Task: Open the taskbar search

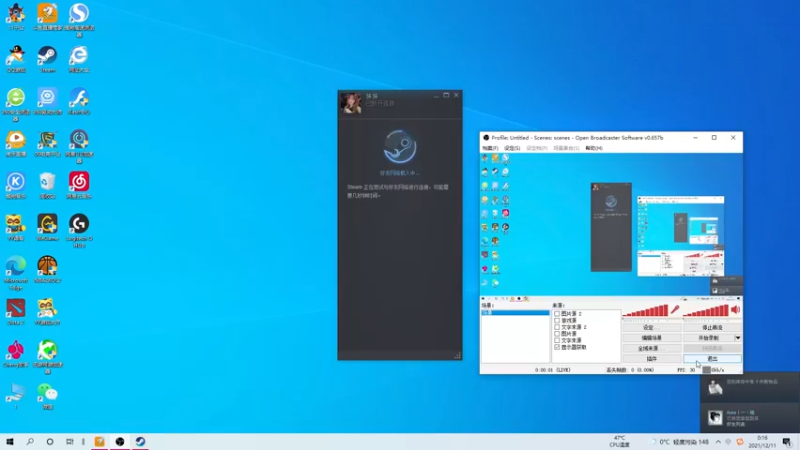Action: (30, 441)
